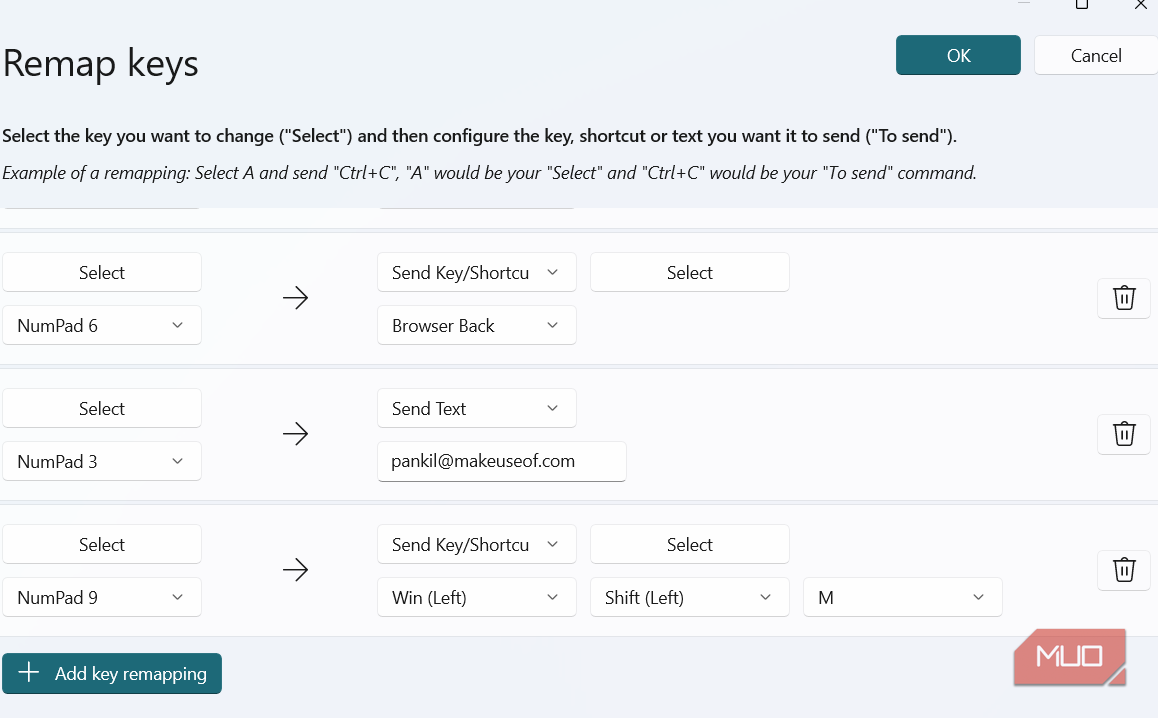Expand the Browser Back dropdown
1158x718 pixels.
point(476,326)
